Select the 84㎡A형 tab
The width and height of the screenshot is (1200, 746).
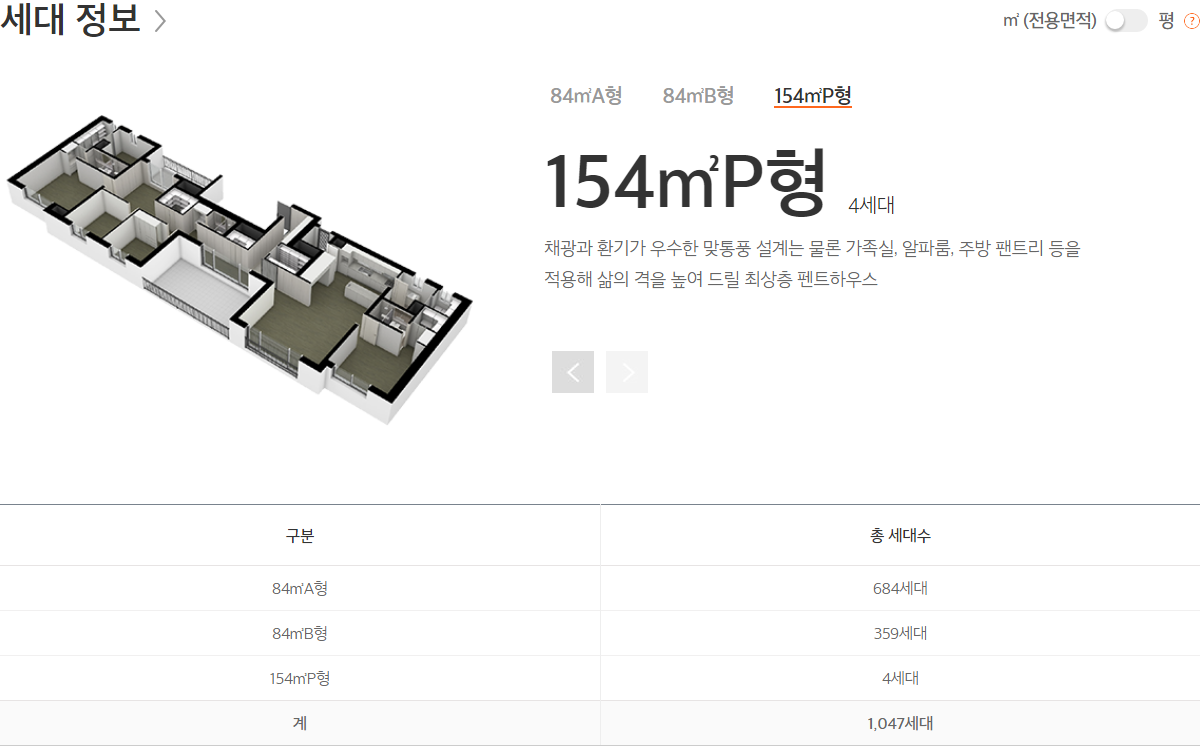[586, 96]
